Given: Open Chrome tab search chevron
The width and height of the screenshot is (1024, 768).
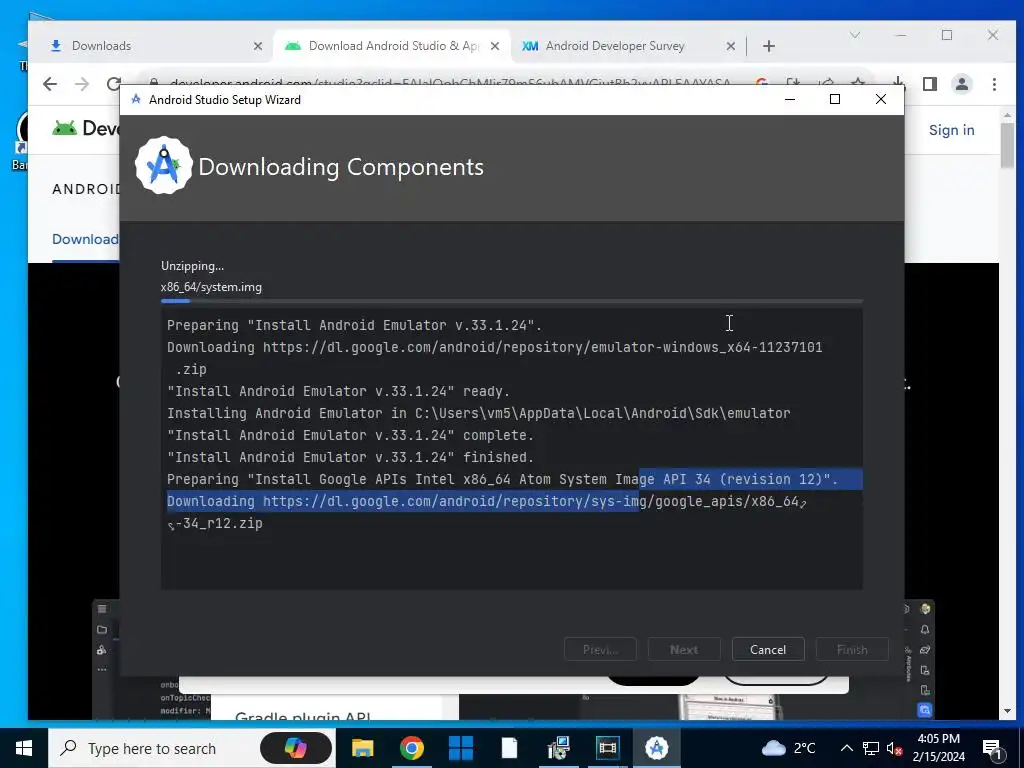Looking at the screenshot, I should point(855,35).
